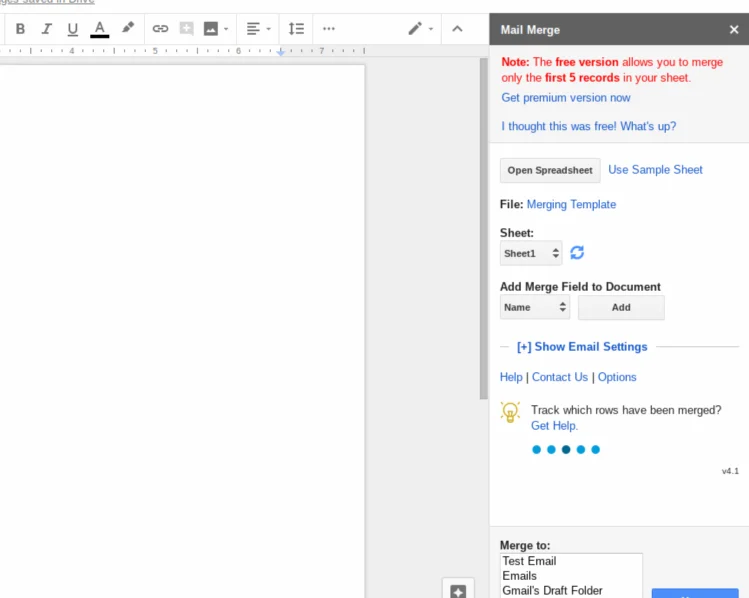Open the line spacing options
Screen dimensions: 749x598
pos(296,29)
